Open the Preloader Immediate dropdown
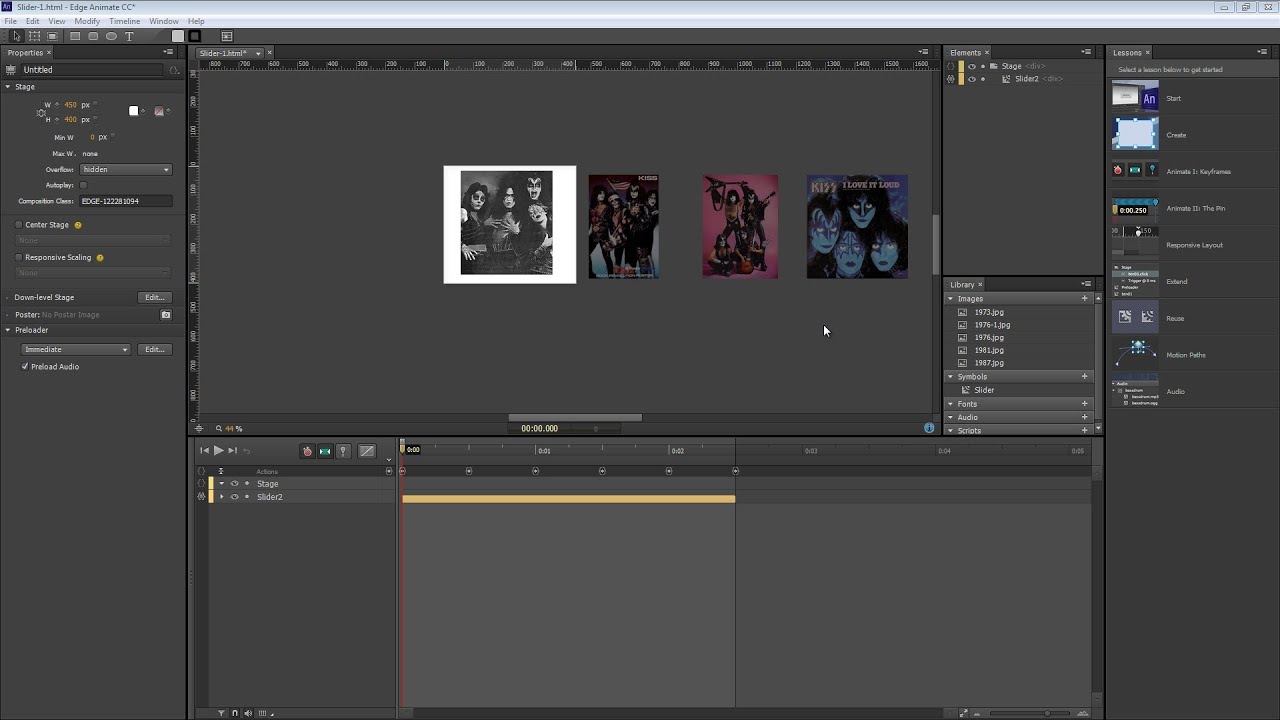This screenshot has width=1280, height=720. [75, 350]
